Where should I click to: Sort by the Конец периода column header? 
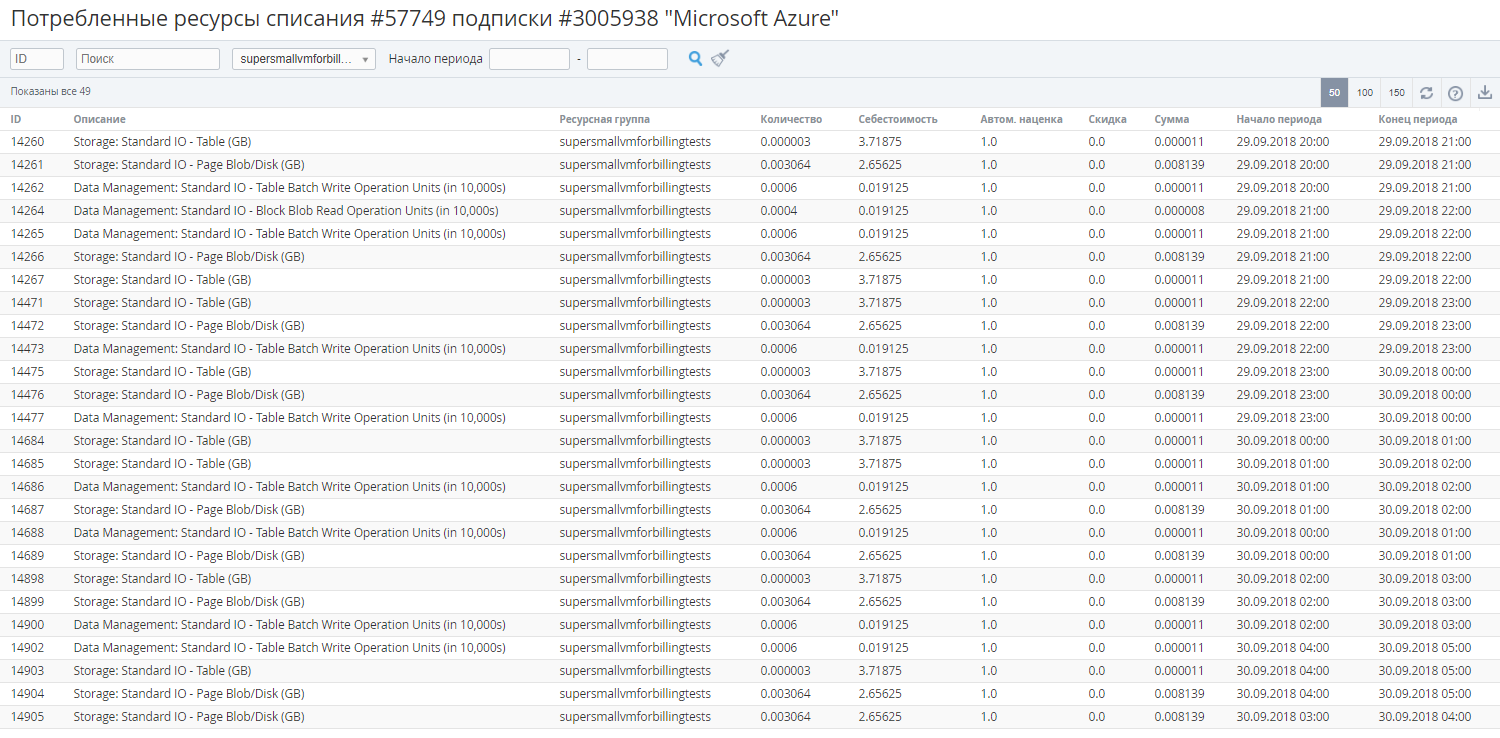(x=1418, y=119)
